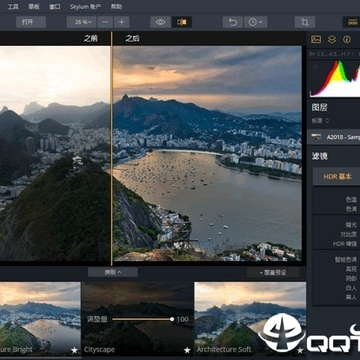This screenshot has height=360, width=360.
Task: Click the 白人 label
Action: tap(351, 287)
